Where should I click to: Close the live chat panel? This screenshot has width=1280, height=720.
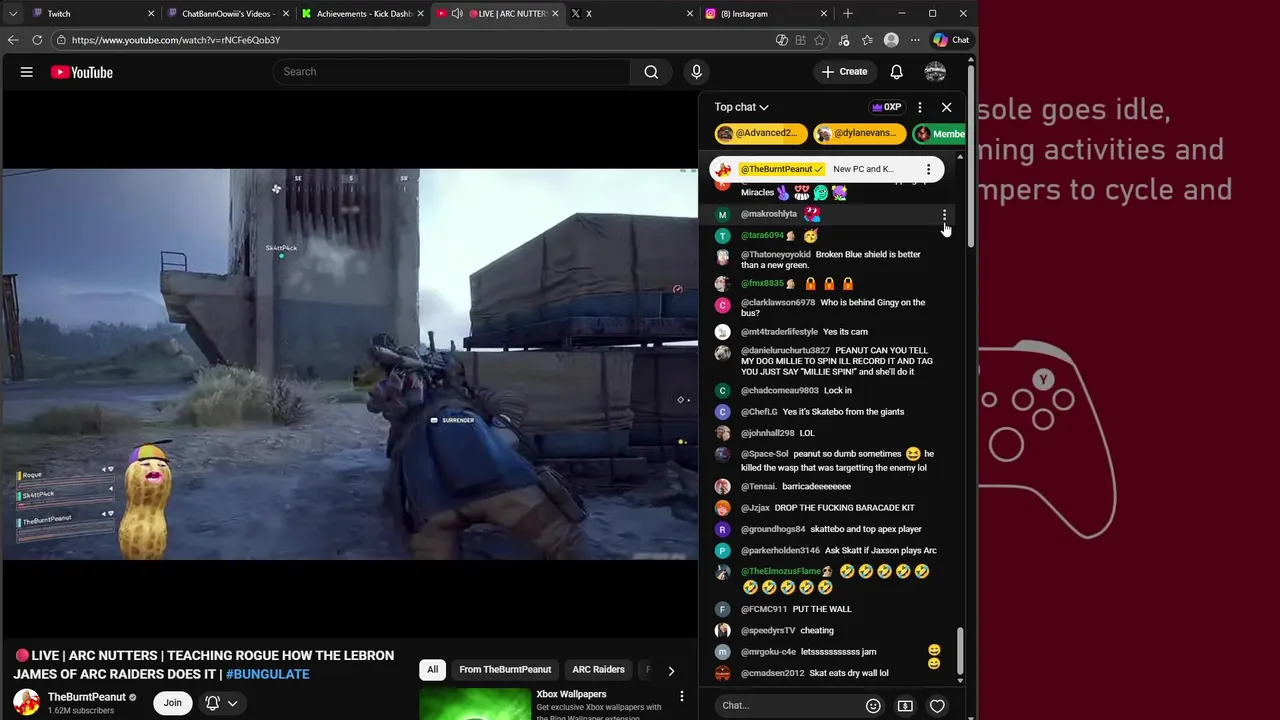coord(946,107)
